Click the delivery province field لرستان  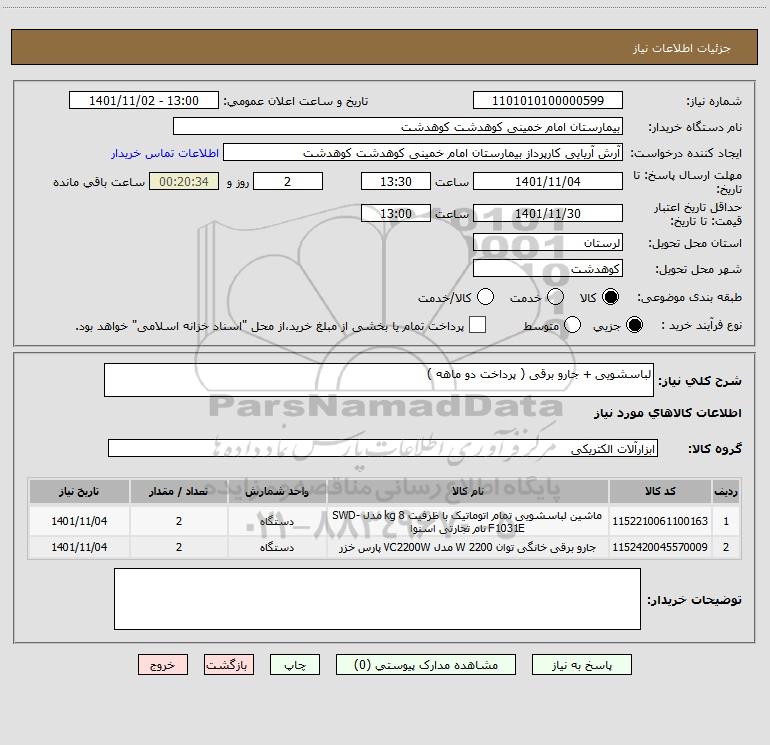click(548, 243)
